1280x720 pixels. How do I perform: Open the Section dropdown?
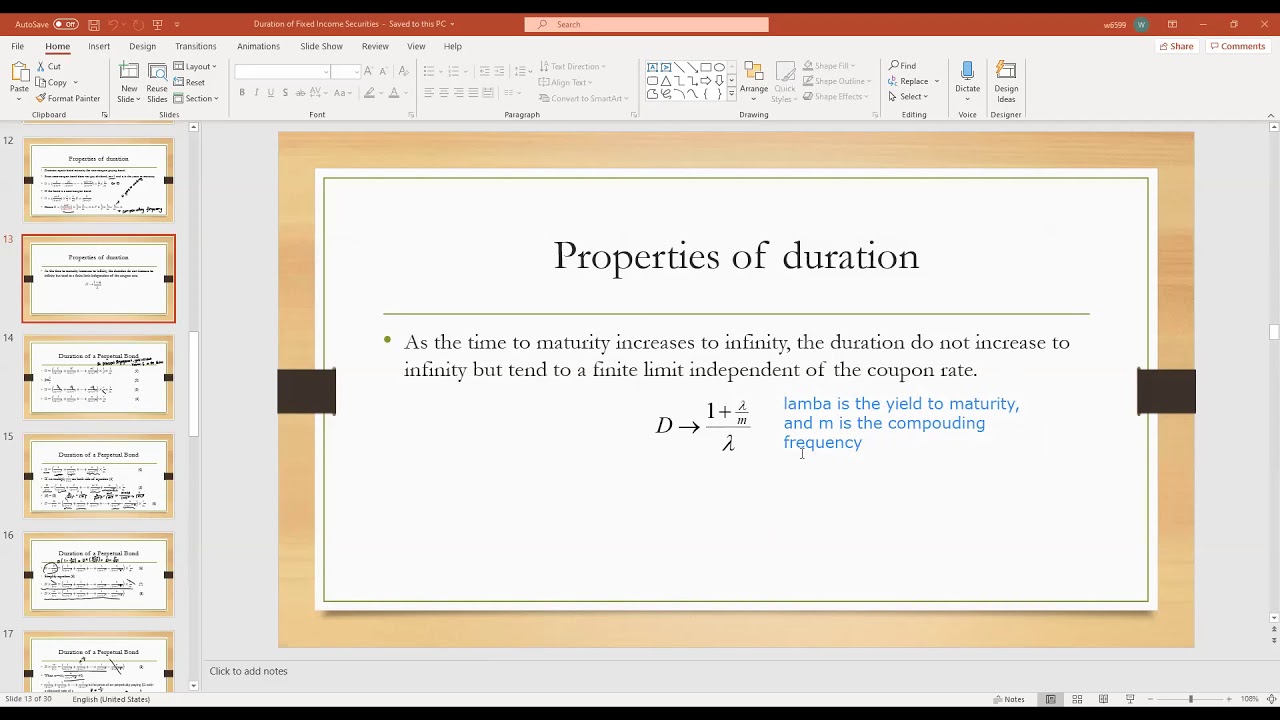point(196,98)
